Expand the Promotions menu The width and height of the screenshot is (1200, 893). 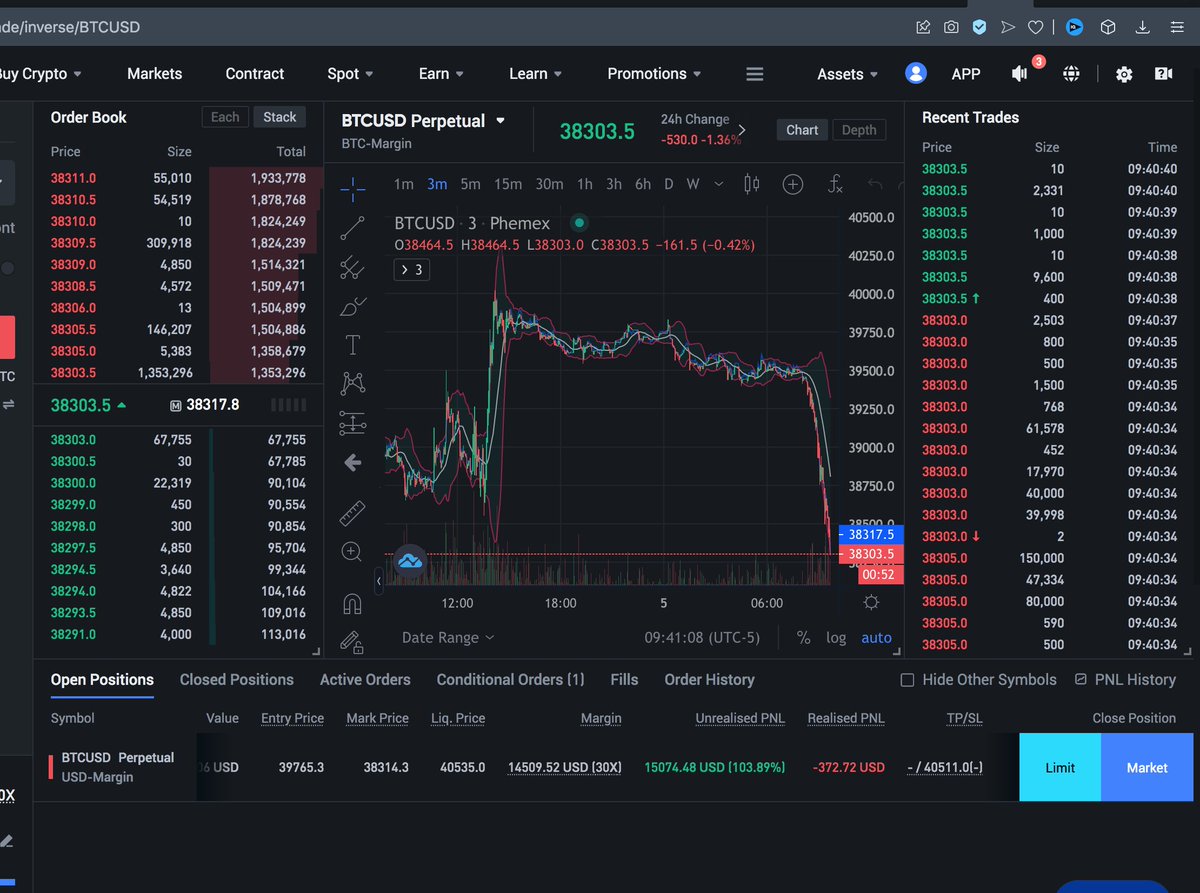click(654, 74)
